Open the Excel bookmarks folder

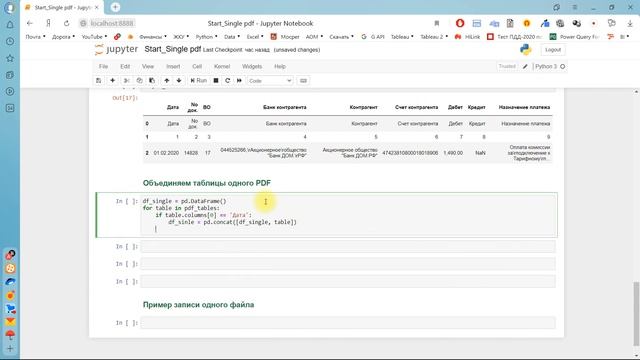[x=255, y=37]
